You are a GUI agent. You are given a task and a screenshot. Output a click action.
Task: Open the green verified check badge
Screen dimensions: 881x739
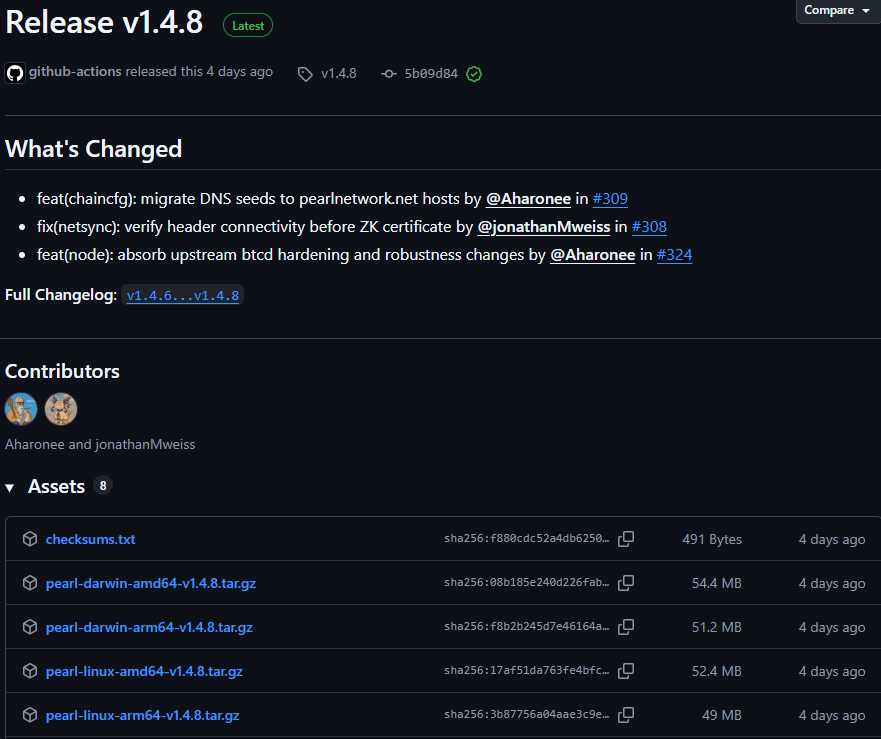474,74
